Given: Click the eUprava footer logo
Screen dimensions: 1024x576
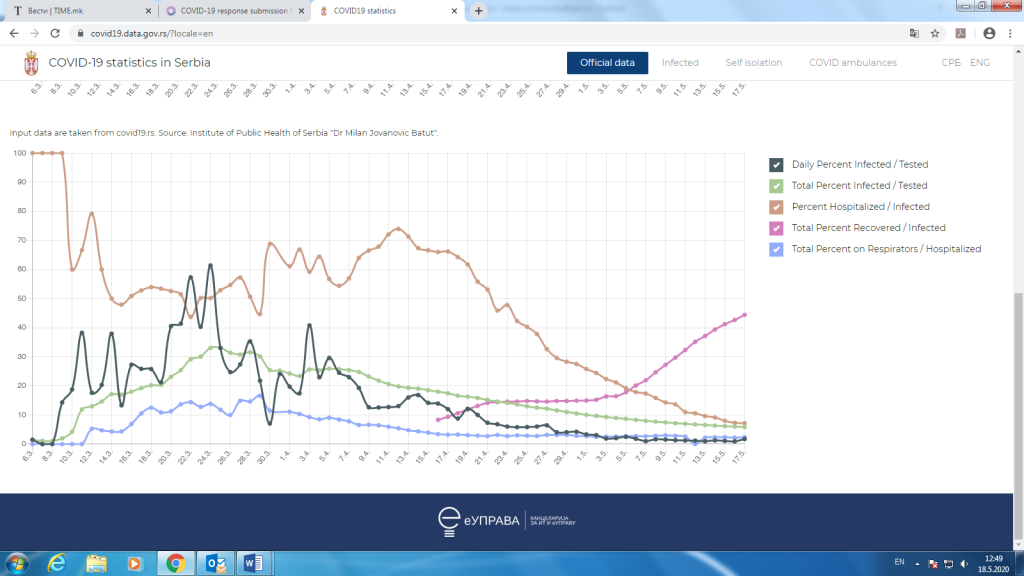Looking at the screenshot, I should pyautogui.click(x=506, y=521).
